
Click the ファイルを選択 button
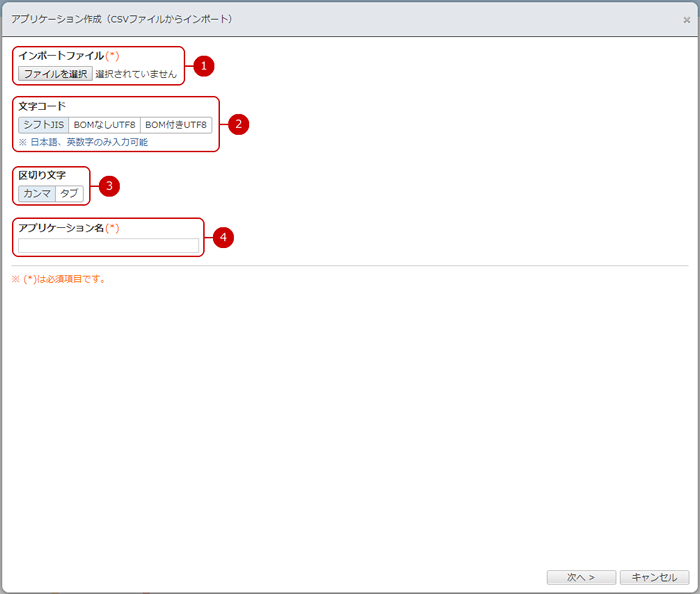tap(56, 74)
